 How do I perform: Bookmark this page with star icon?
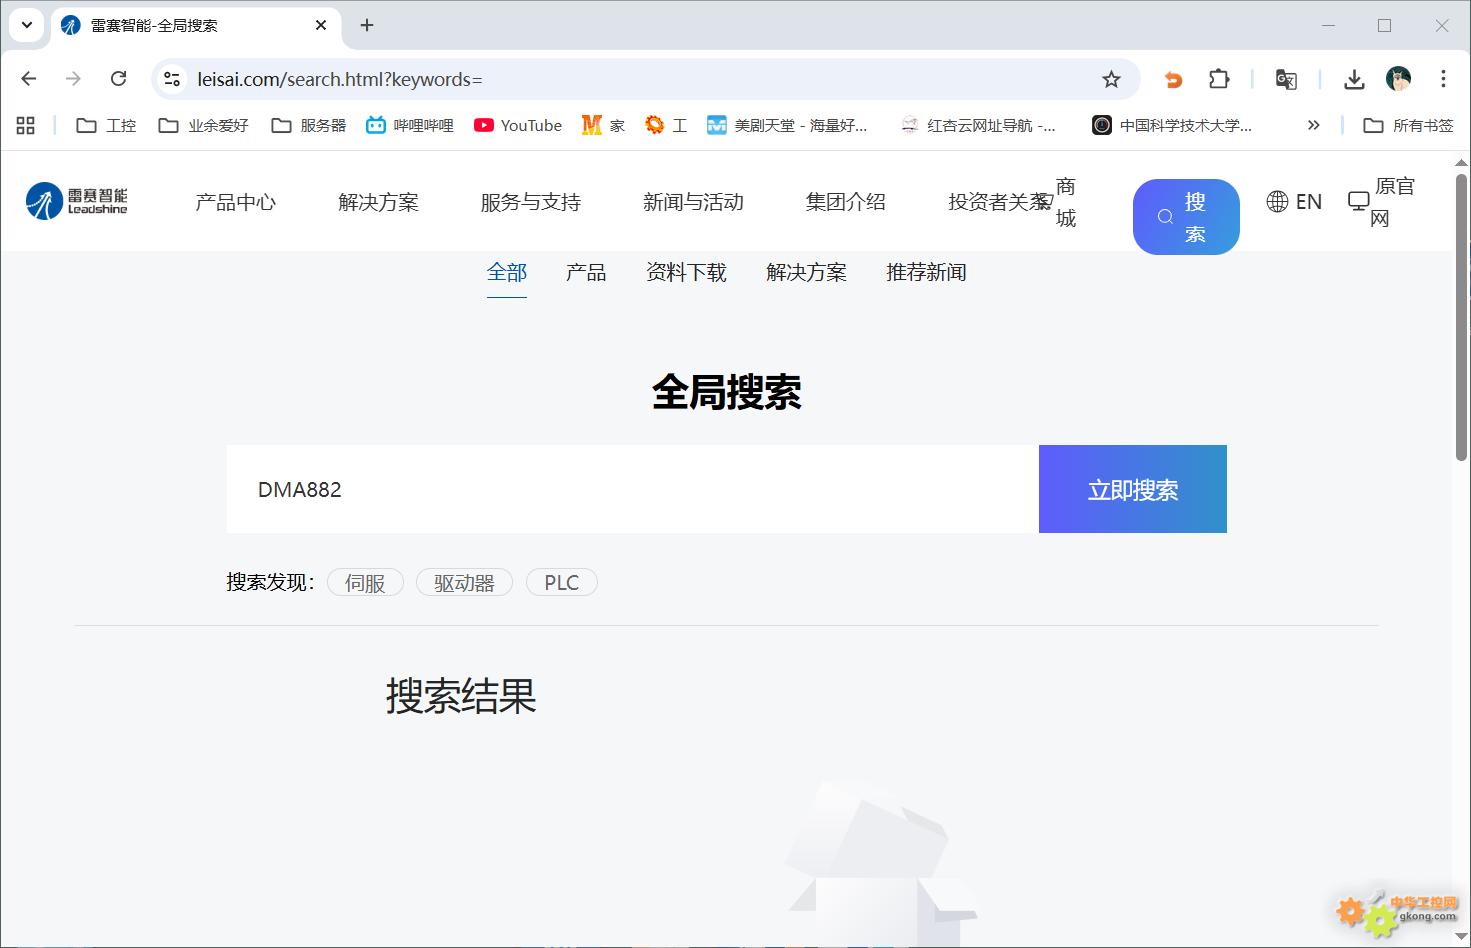(x=1111, y=80)
